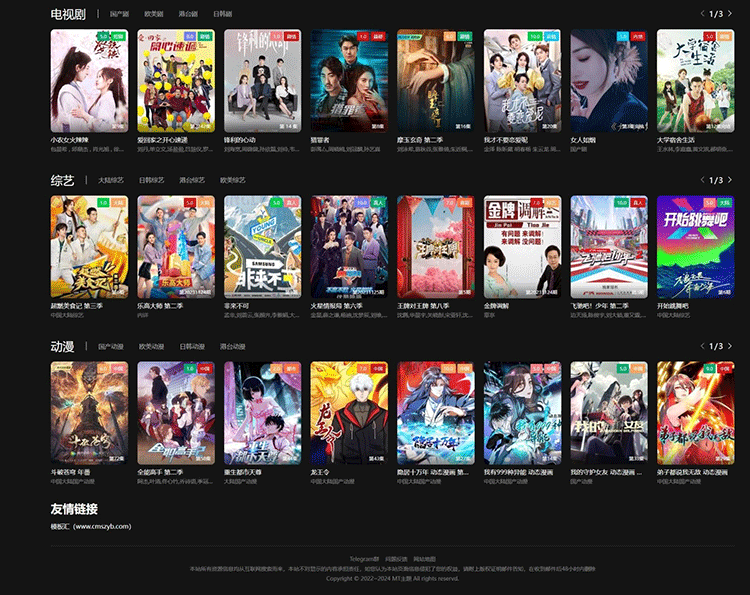750x595 pixels.
Task: Open the 电视剧 section heading
Action: (68, 14)
